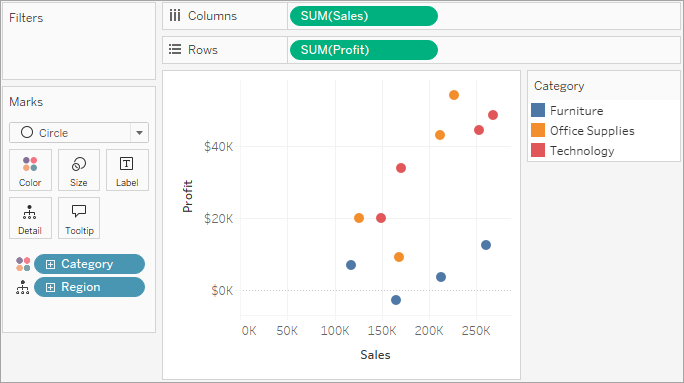
Task: Click the blue mark below zero profit
Action: coord(396,300)
